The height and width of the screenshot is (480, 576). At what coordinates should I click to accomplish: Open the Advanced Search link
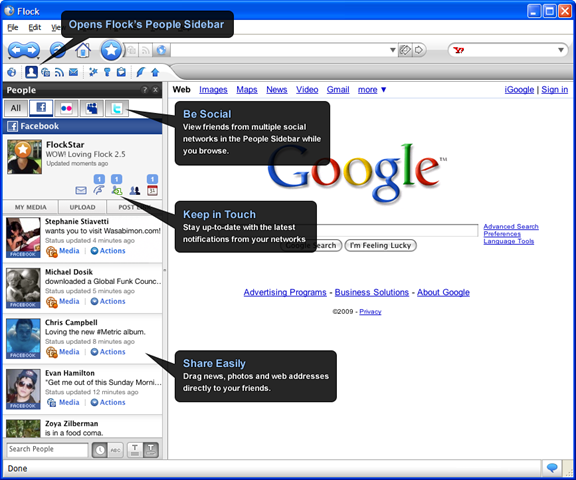pos(511,227)
